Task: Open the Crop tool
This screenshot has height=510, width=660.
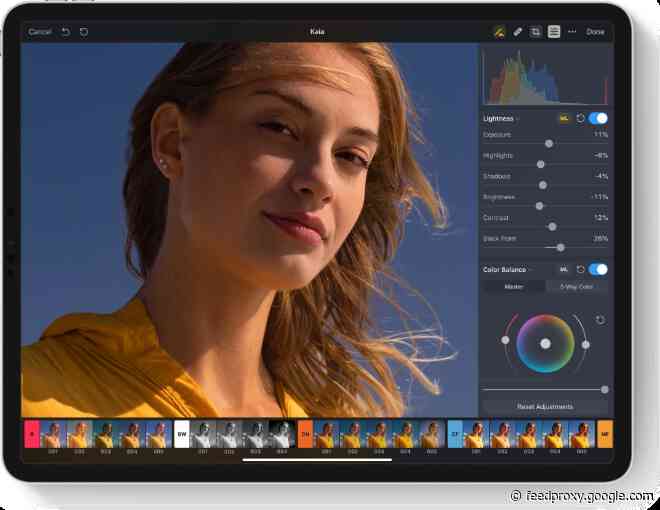Action: point(535,32)
